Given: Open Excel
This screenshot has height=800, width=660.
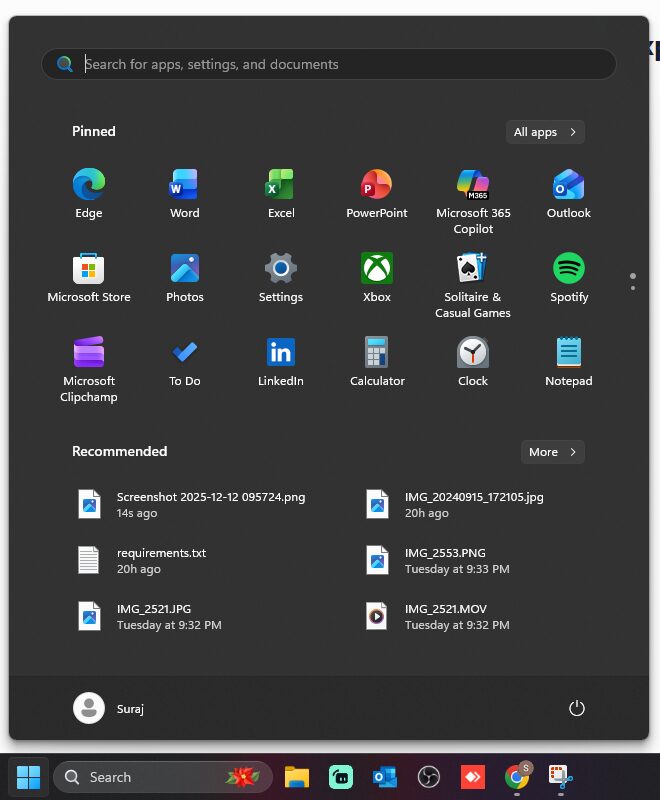Looking at the screenshot, I should tap(281, 193).
